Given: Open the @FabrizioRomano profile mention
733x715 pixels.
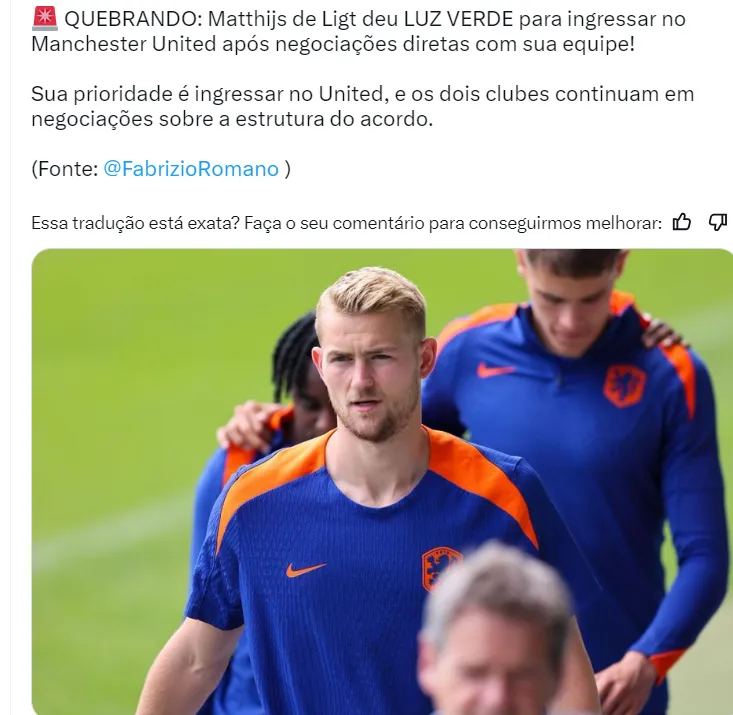Looking at the screenshot, I should (x=191, y=169).
